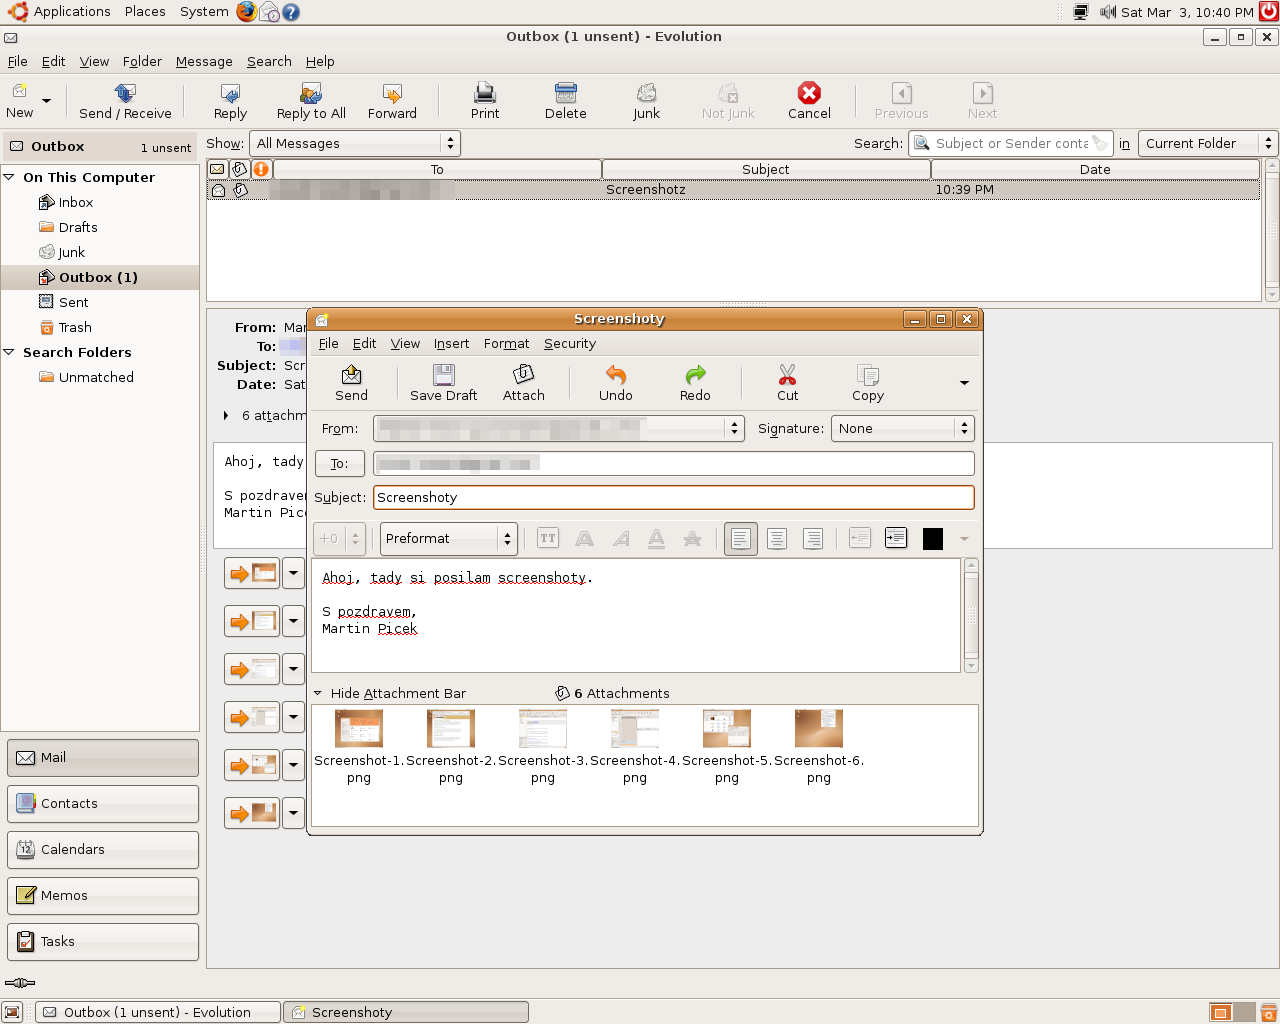1280x1024 pixels.
Task: Click Redo in composer toolbar
Action: (x=695, y=383)
